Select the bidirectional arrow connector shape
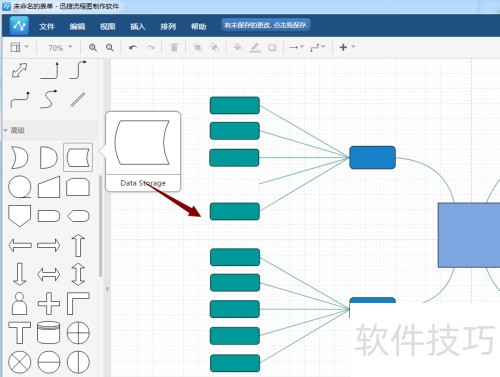The image size is (500, 377). 20,70
